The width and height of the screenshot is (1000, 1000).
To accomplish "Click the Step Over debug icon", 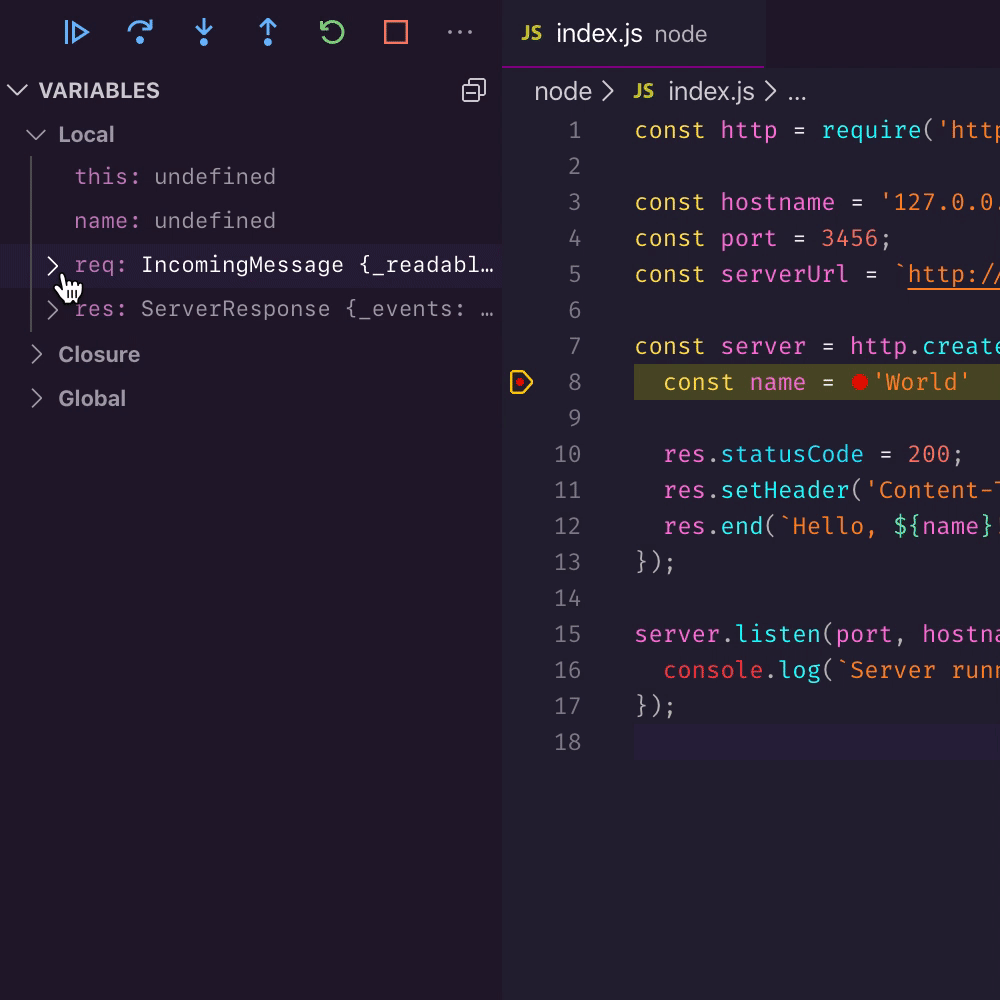I will point(141,33).
